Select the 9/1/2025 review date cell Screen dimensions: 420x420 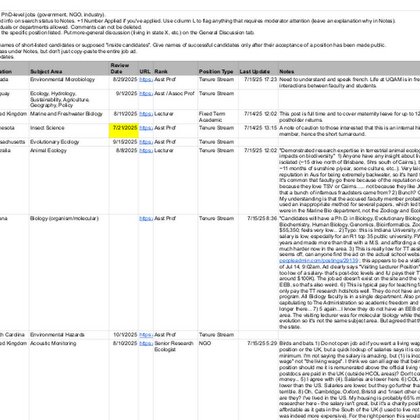(x=124, y=99)
